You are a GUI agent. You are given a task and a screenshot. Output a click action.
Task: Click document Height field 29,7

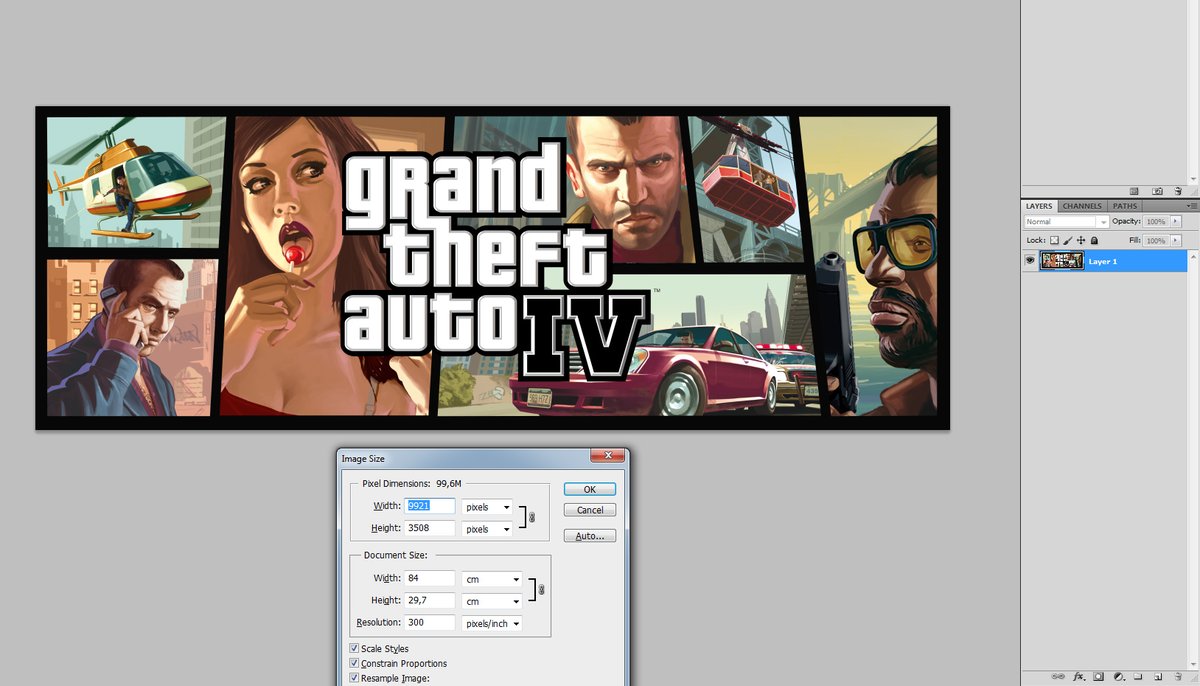(430, 601)
